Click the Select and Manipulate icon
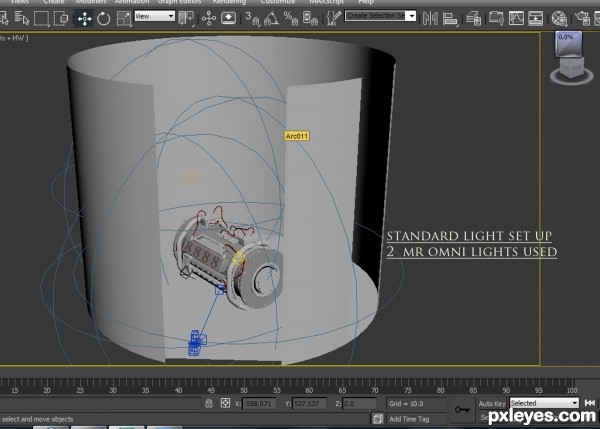The width and height of the screenshot is (600, 429). tap(209, 18)
